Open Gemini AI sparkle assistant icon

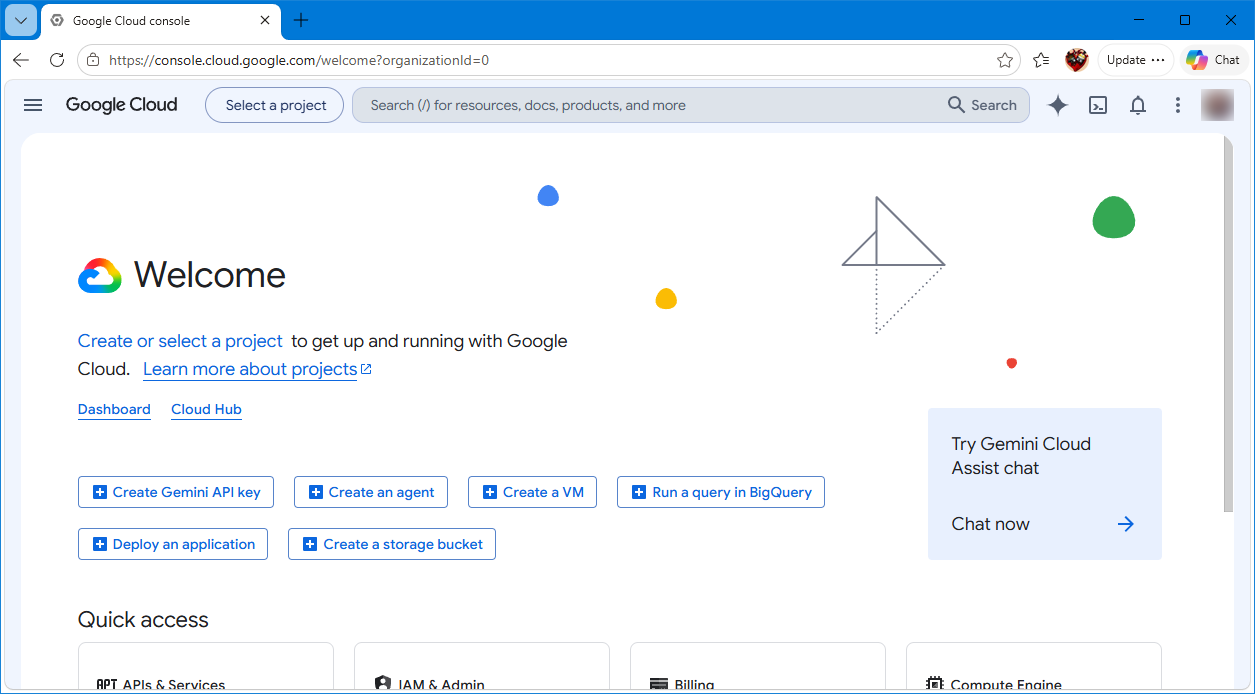click(1057, 105)
